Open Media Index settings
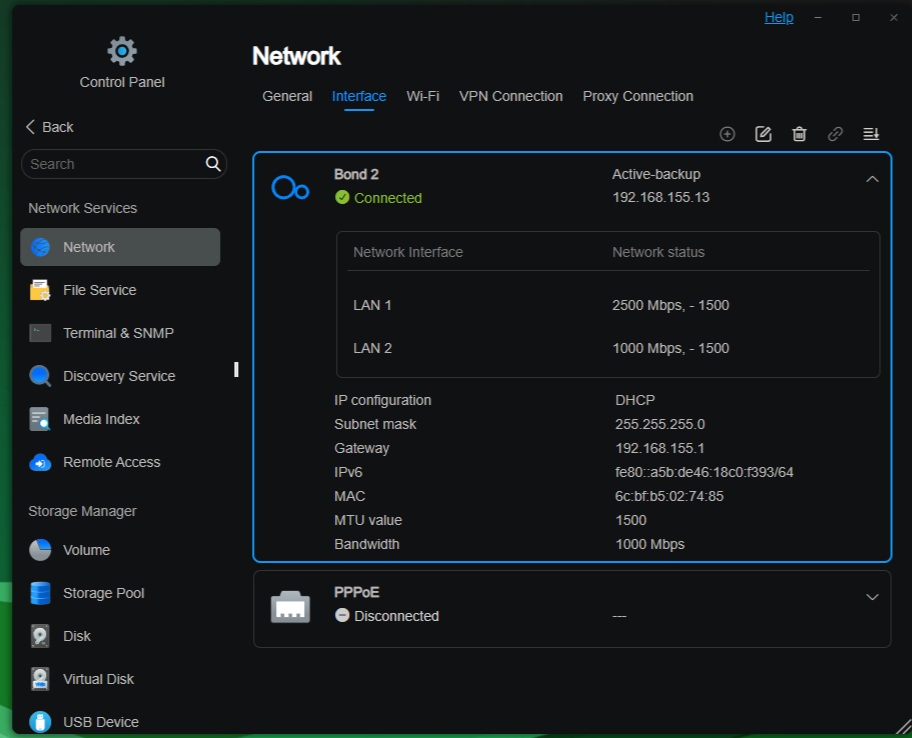The width and height of the screenshot is (912, 738). click(120, 419)
